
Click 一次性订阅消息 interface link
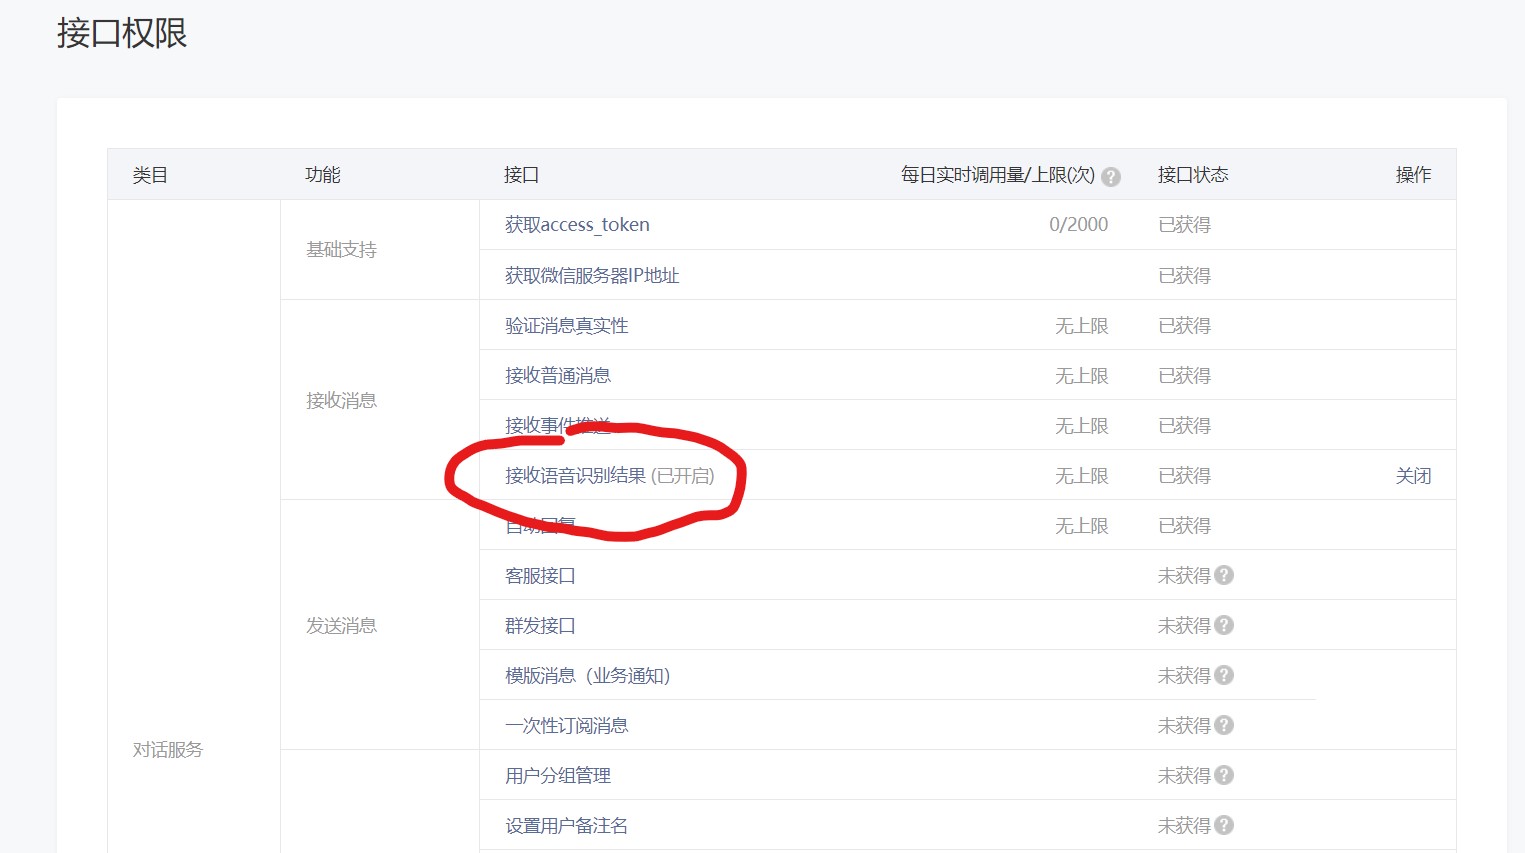point(566,726)
